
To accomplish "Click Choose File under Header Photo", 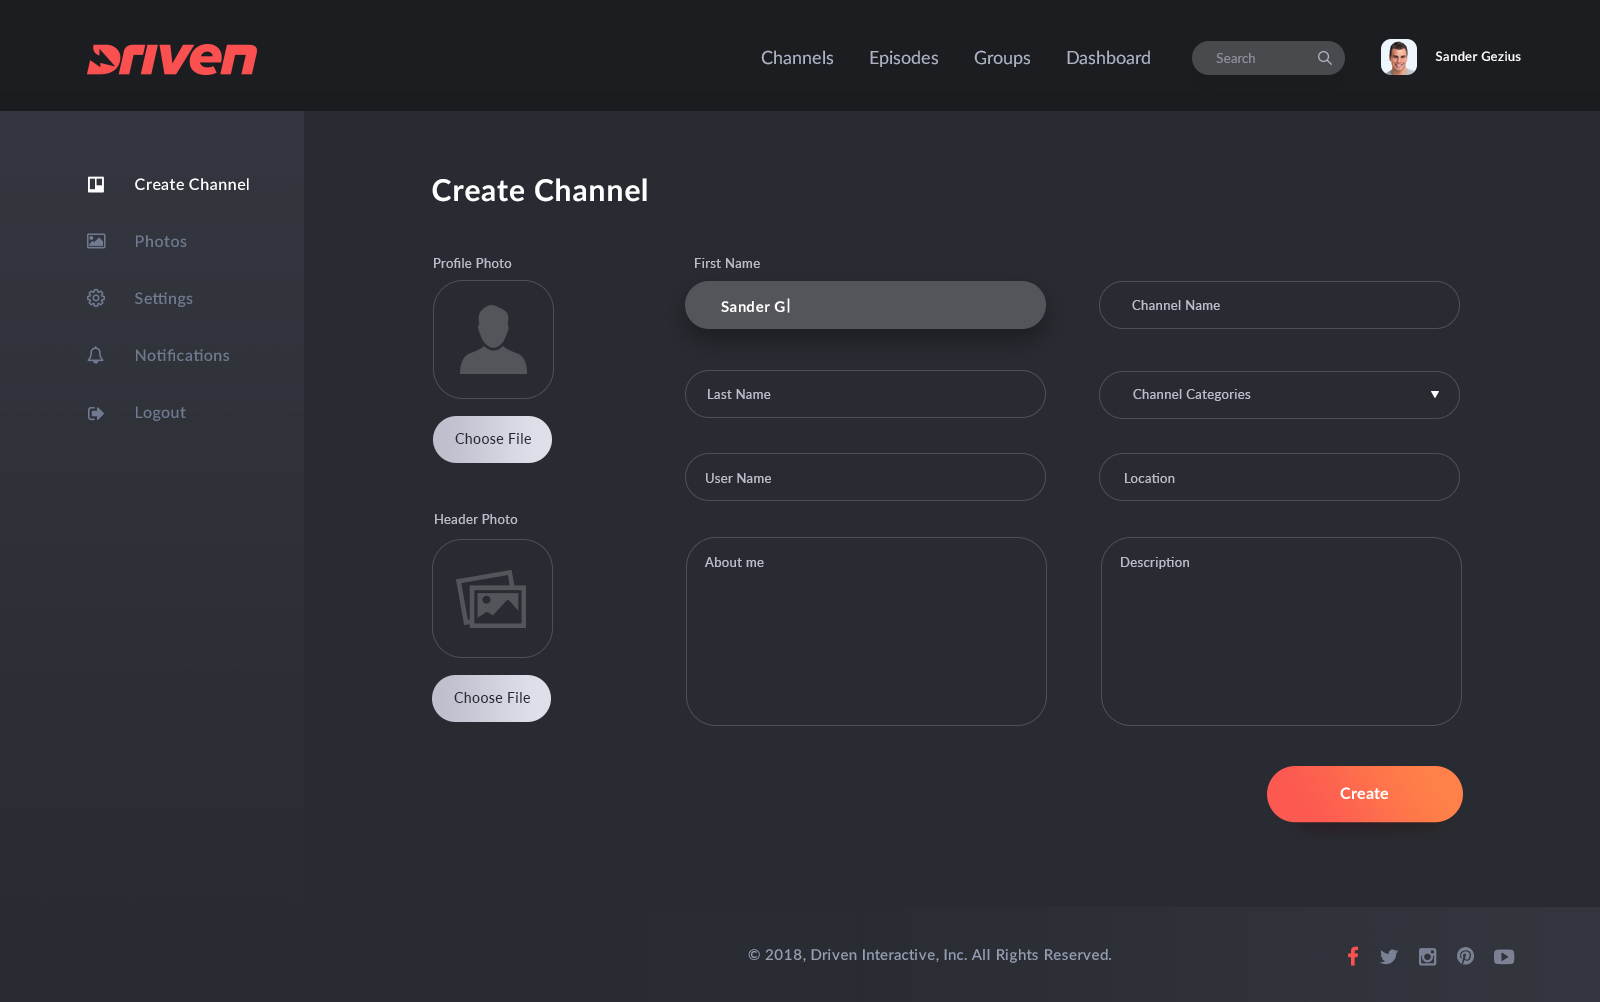I will pos(491,698).
